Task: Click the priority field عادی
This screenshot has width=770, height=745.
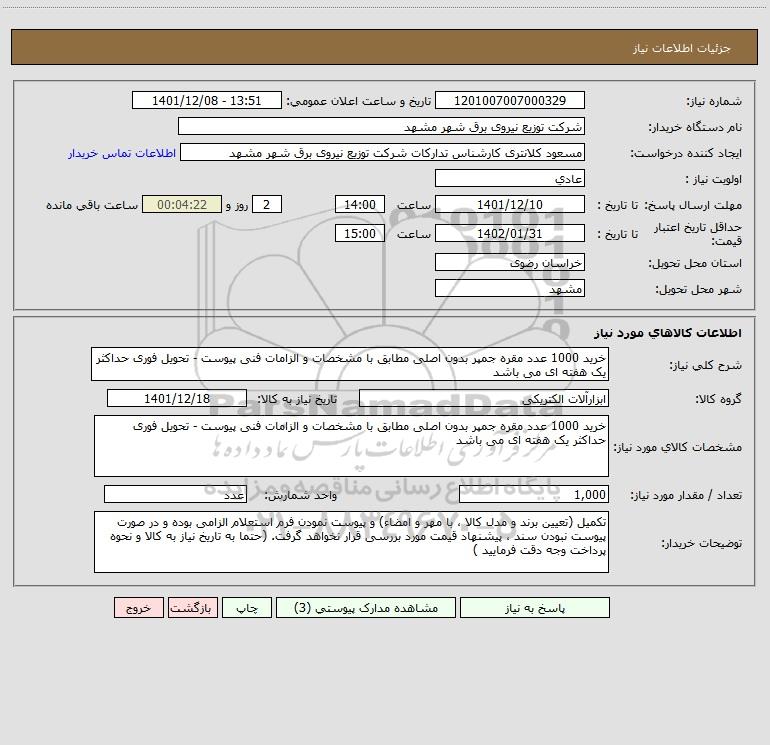Action: [x=510, y=179]
